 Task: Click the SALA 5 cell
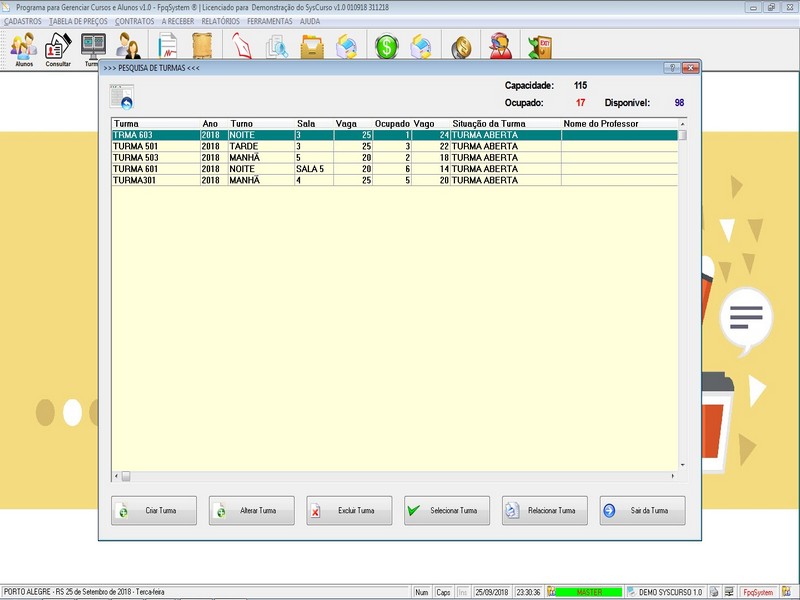(x=314, y=169)
